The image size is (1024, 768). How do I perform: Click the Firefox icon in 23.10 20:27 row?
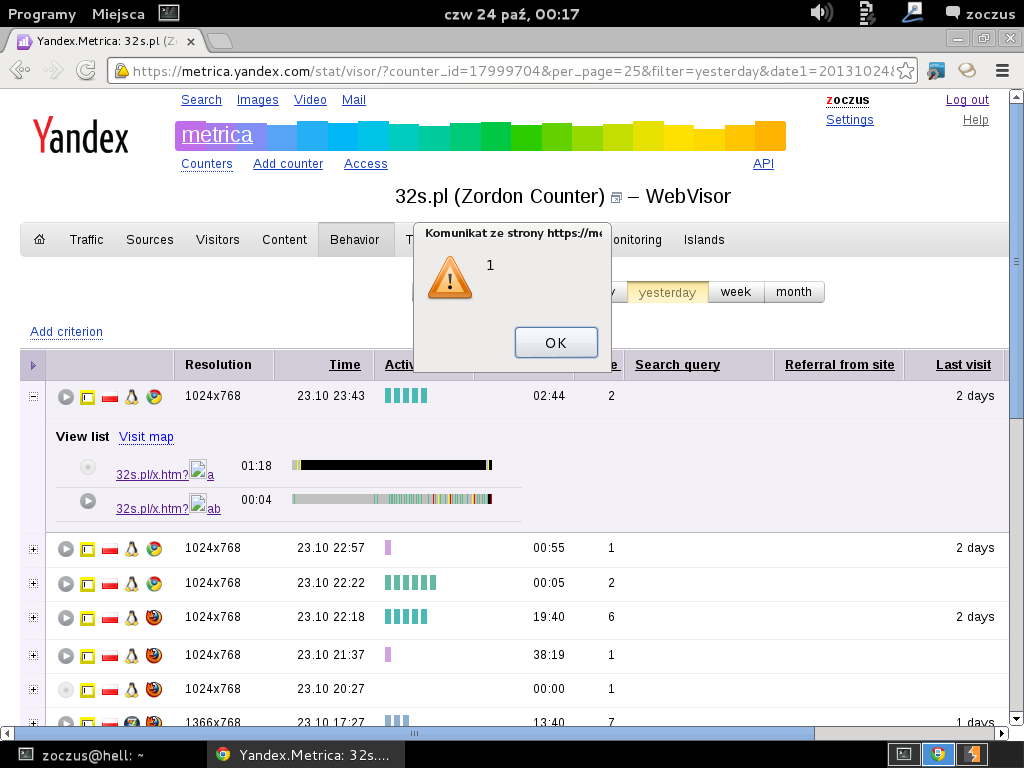tap(154, 689)
